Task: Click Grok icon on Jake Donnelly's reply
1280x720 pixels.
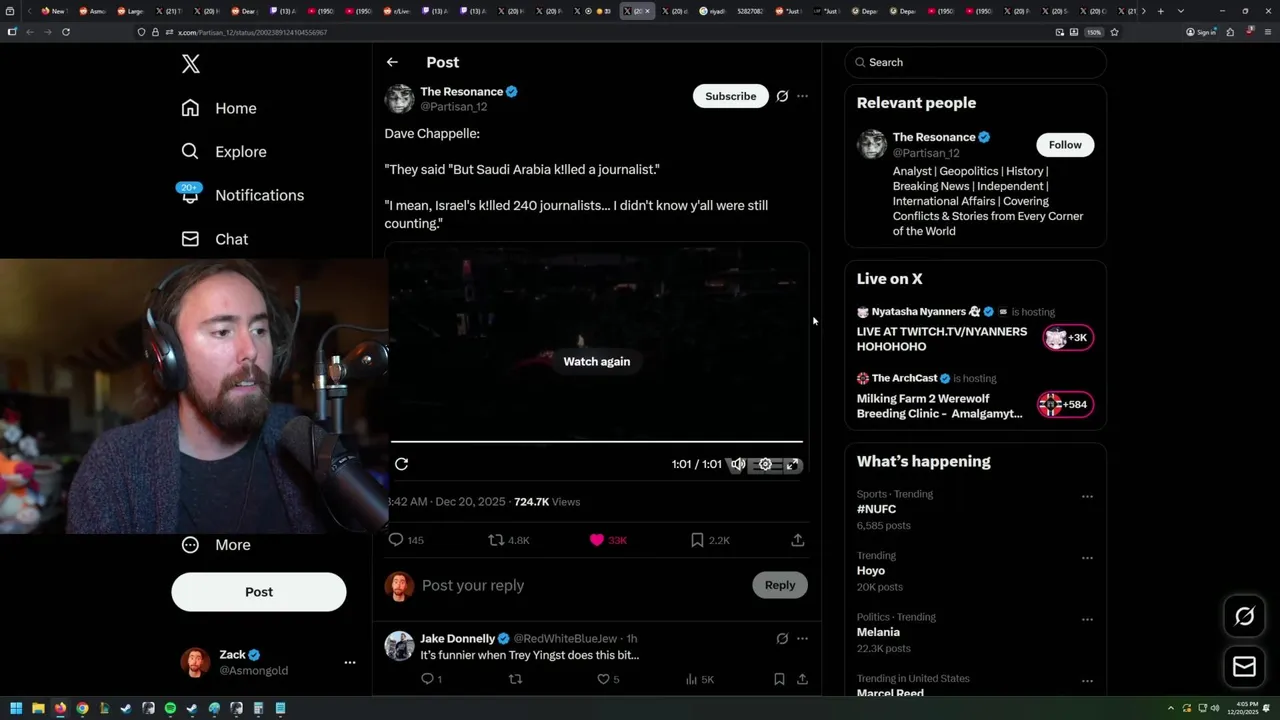Action: coord(782,638)
